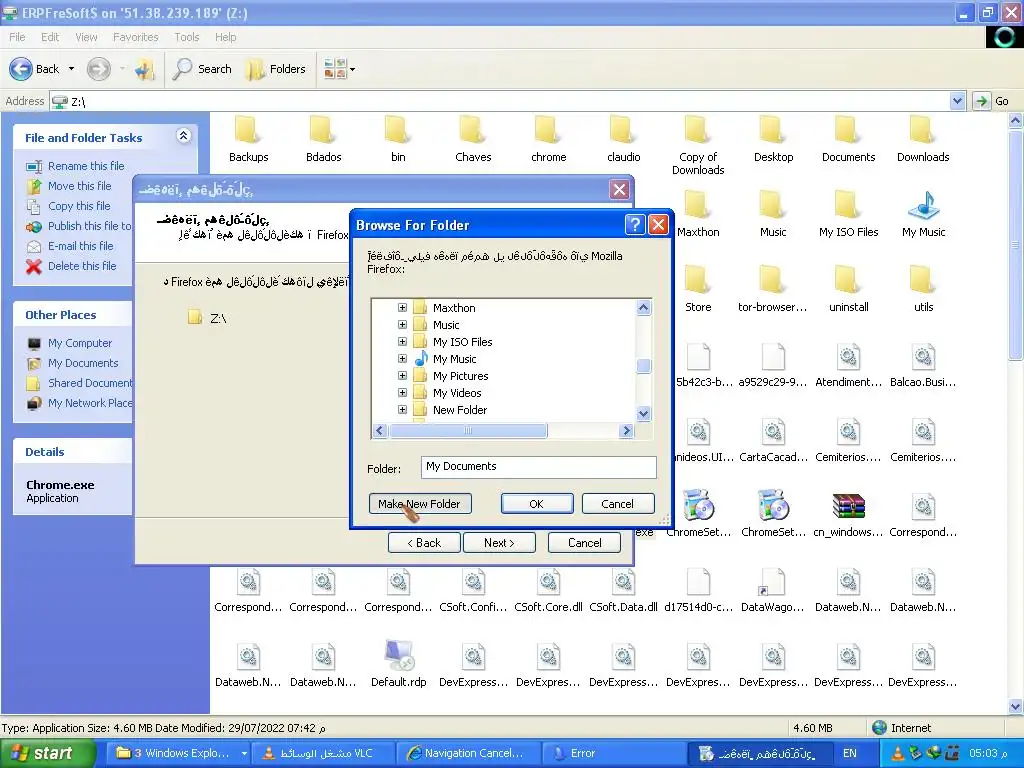
Task: Toggle the Folders pane button
Action: coord(276,69)
